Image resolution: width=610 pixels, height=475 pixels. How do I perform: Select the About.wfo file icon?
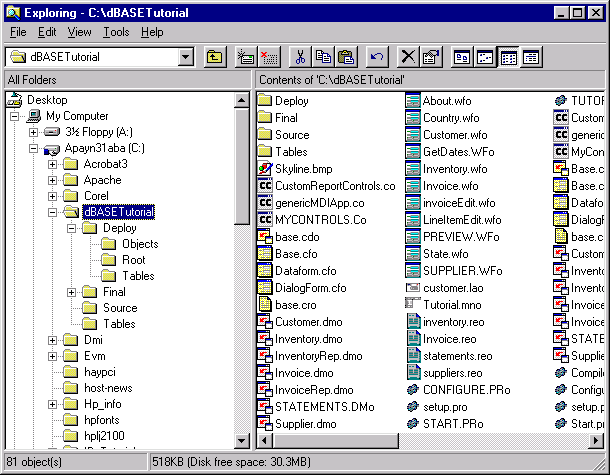point(413,101)
